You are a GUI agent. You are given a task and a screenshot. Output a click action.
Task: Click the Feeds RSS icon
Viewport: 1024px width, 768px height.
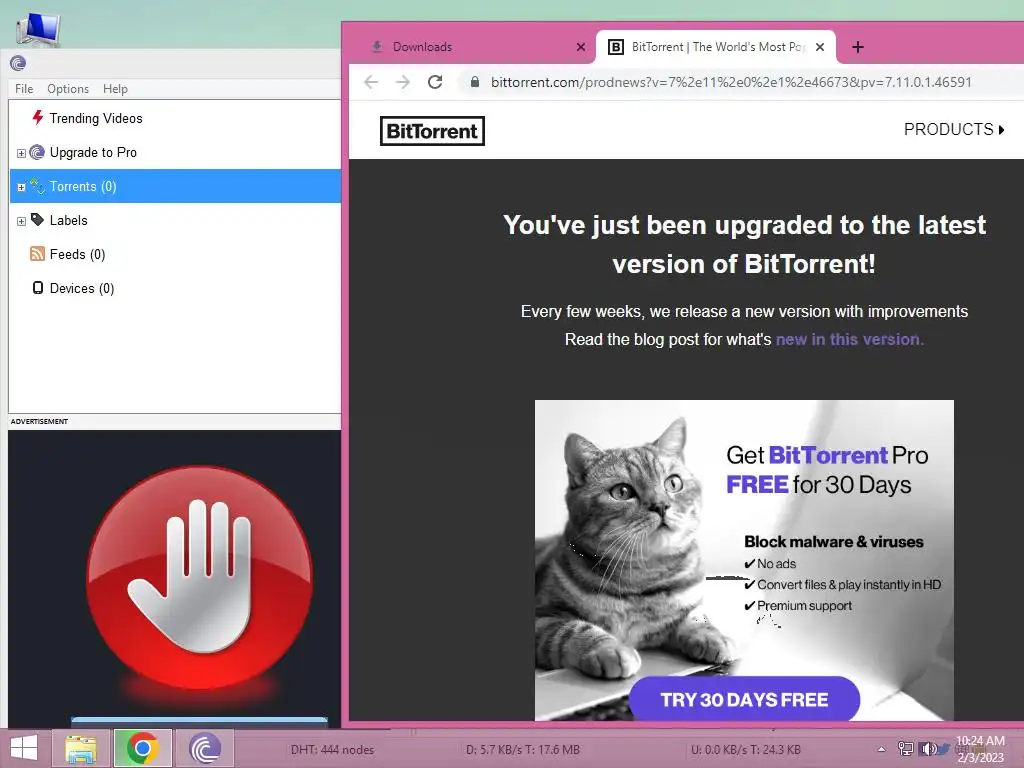37,253
